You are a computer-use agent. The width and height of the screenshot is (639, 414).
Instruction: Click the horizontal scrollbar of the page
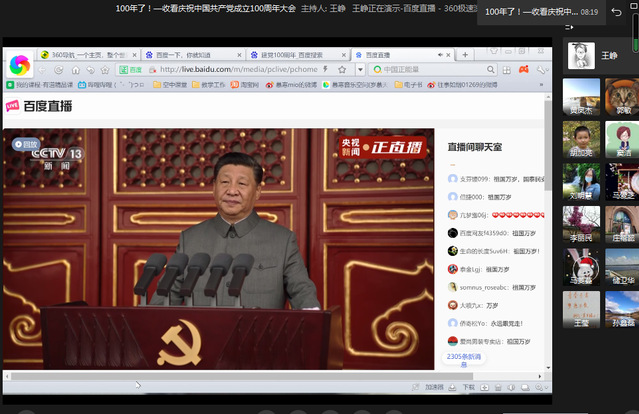(x=242, y=376)
